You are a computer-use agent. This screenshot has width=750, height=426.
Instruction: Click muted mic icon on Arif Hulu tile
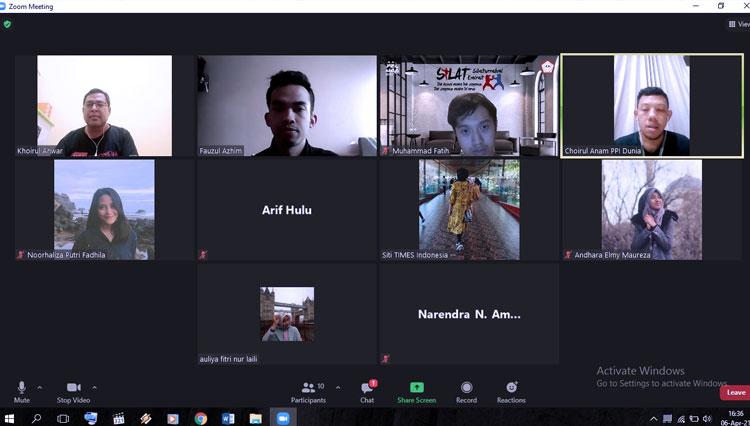(203, 255)
